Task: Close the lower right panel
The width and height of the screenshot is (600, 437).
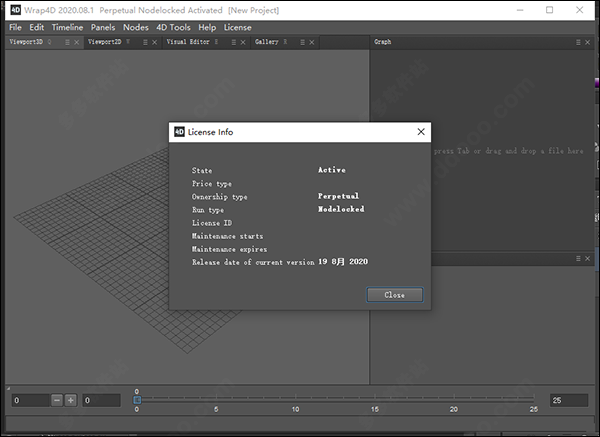Action: [588, 259]
